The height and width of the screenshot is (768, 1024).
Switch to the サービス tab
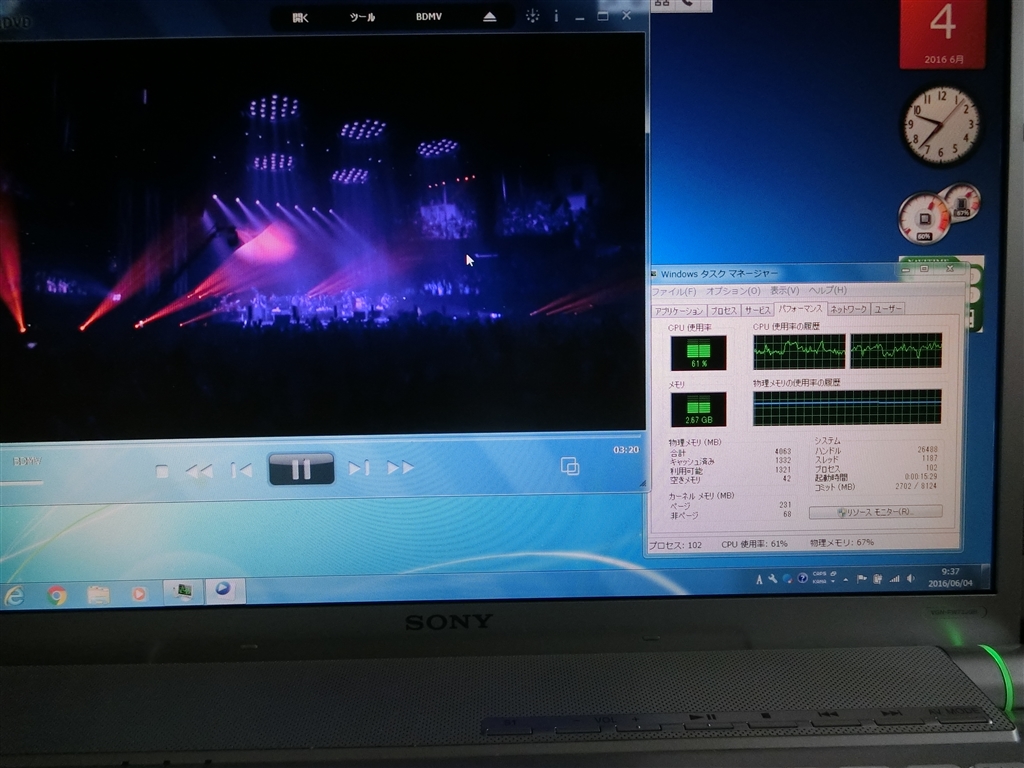(x=758, y=310)
